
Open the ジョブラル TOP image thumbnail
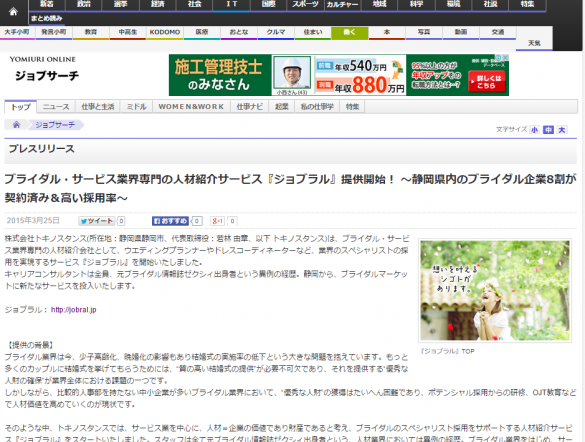point(495,291)
